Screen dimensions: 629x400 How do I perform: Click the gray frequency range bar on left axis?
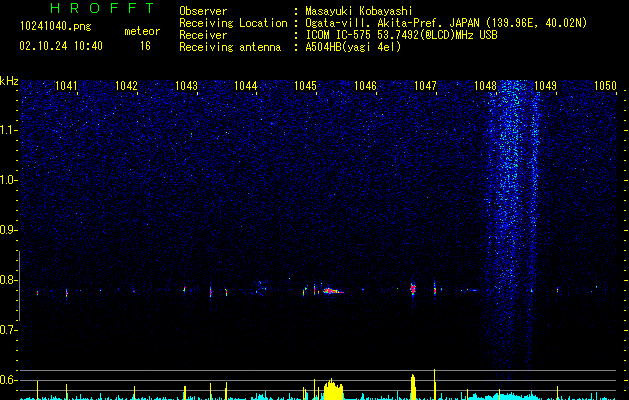click(x=20, y=286)
